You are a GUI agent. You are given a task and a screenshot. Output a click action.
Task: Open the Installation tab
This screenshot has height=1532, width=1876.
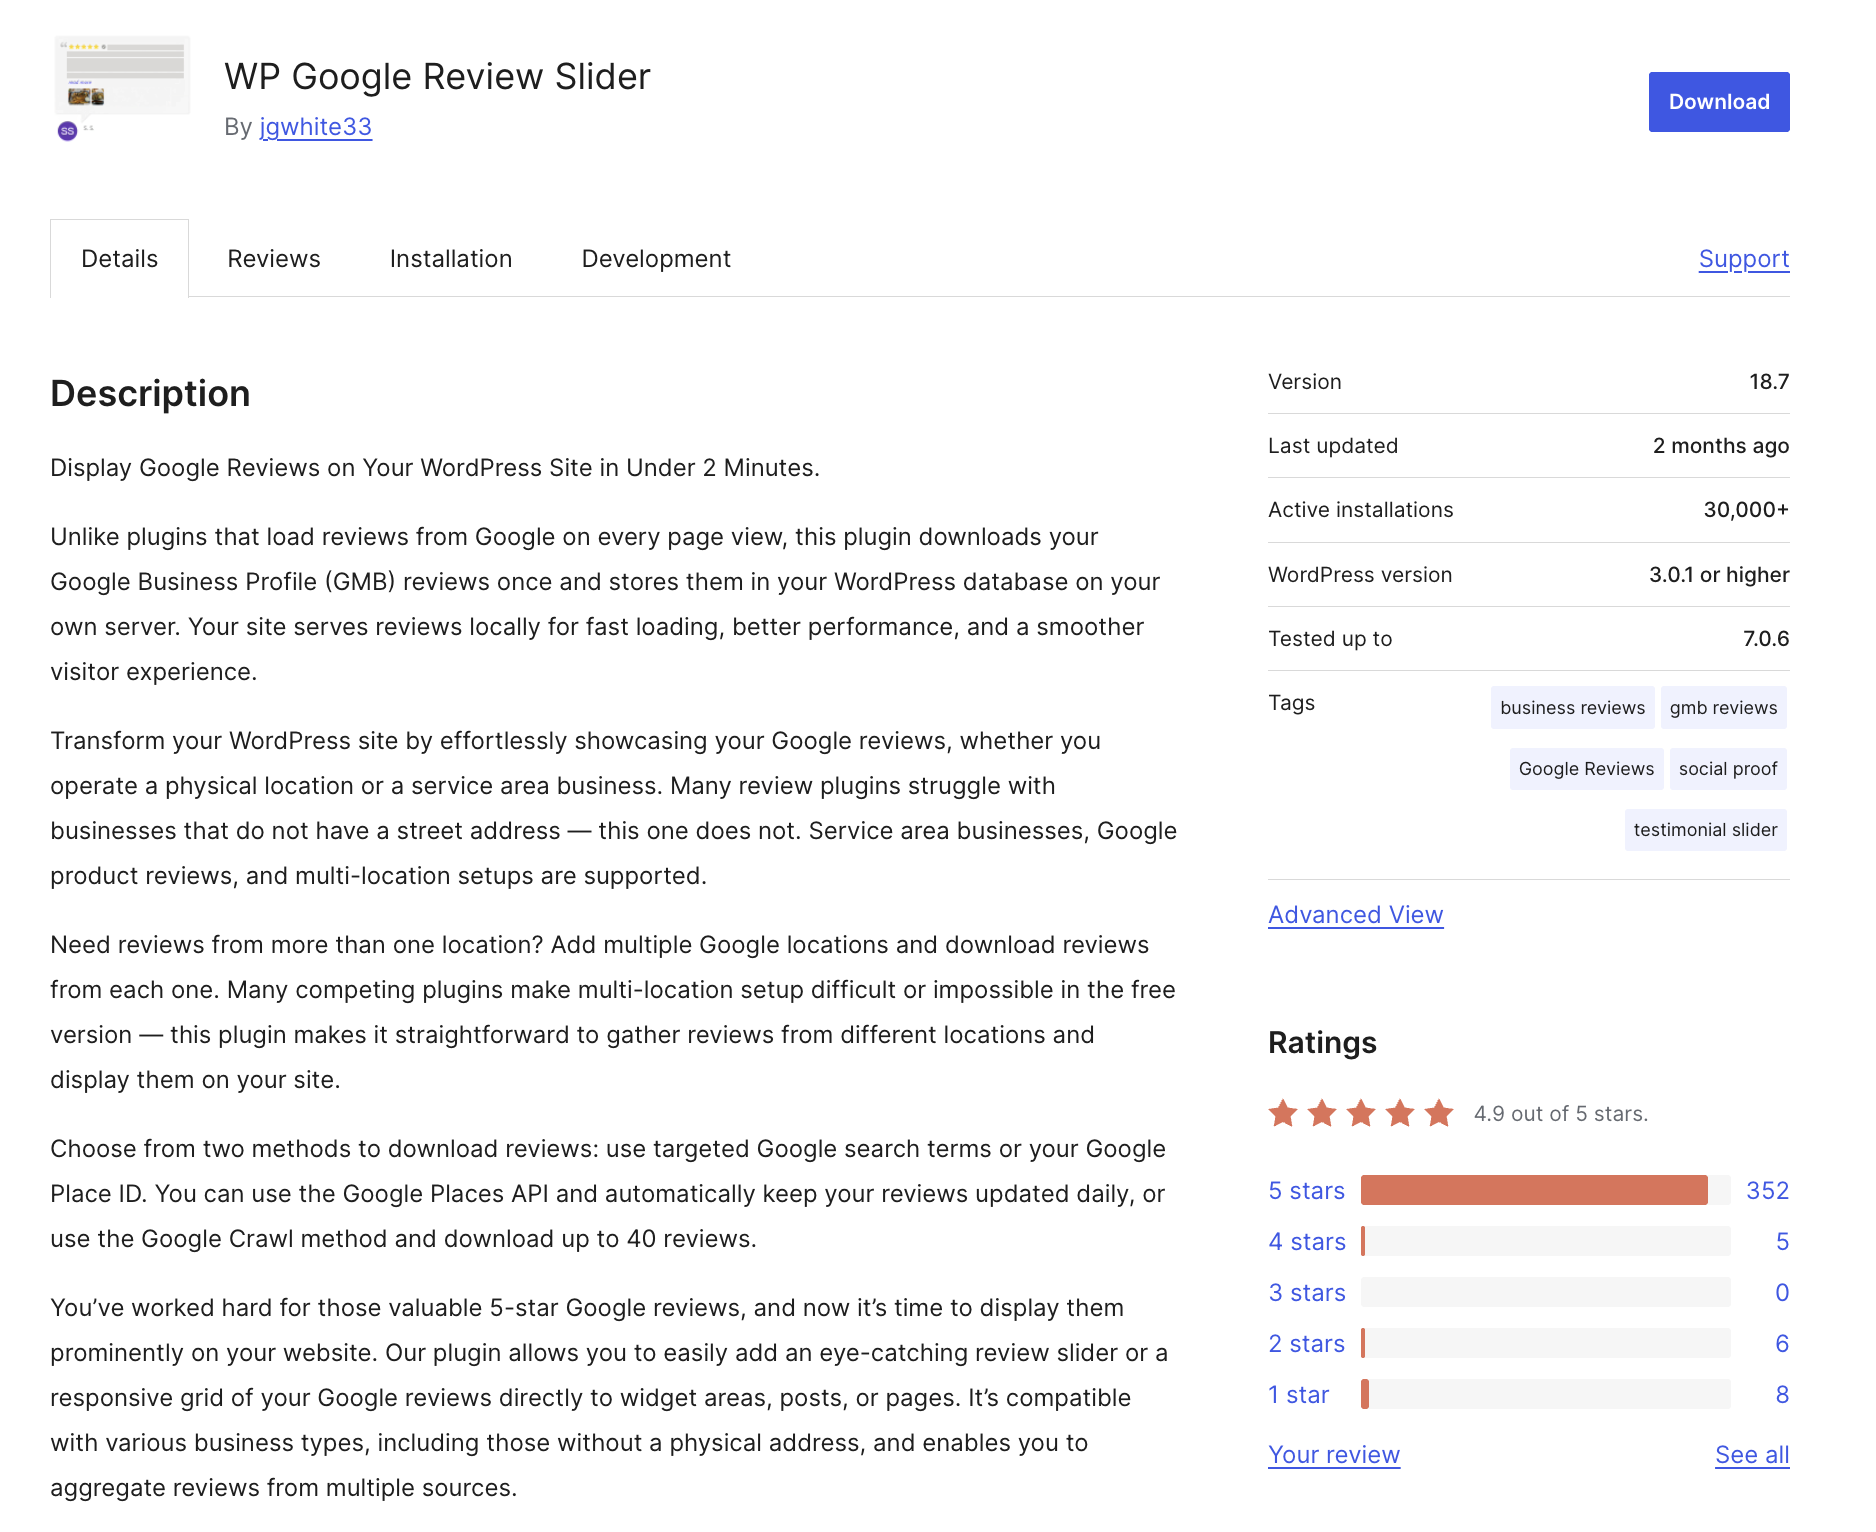tap(451, 259)
